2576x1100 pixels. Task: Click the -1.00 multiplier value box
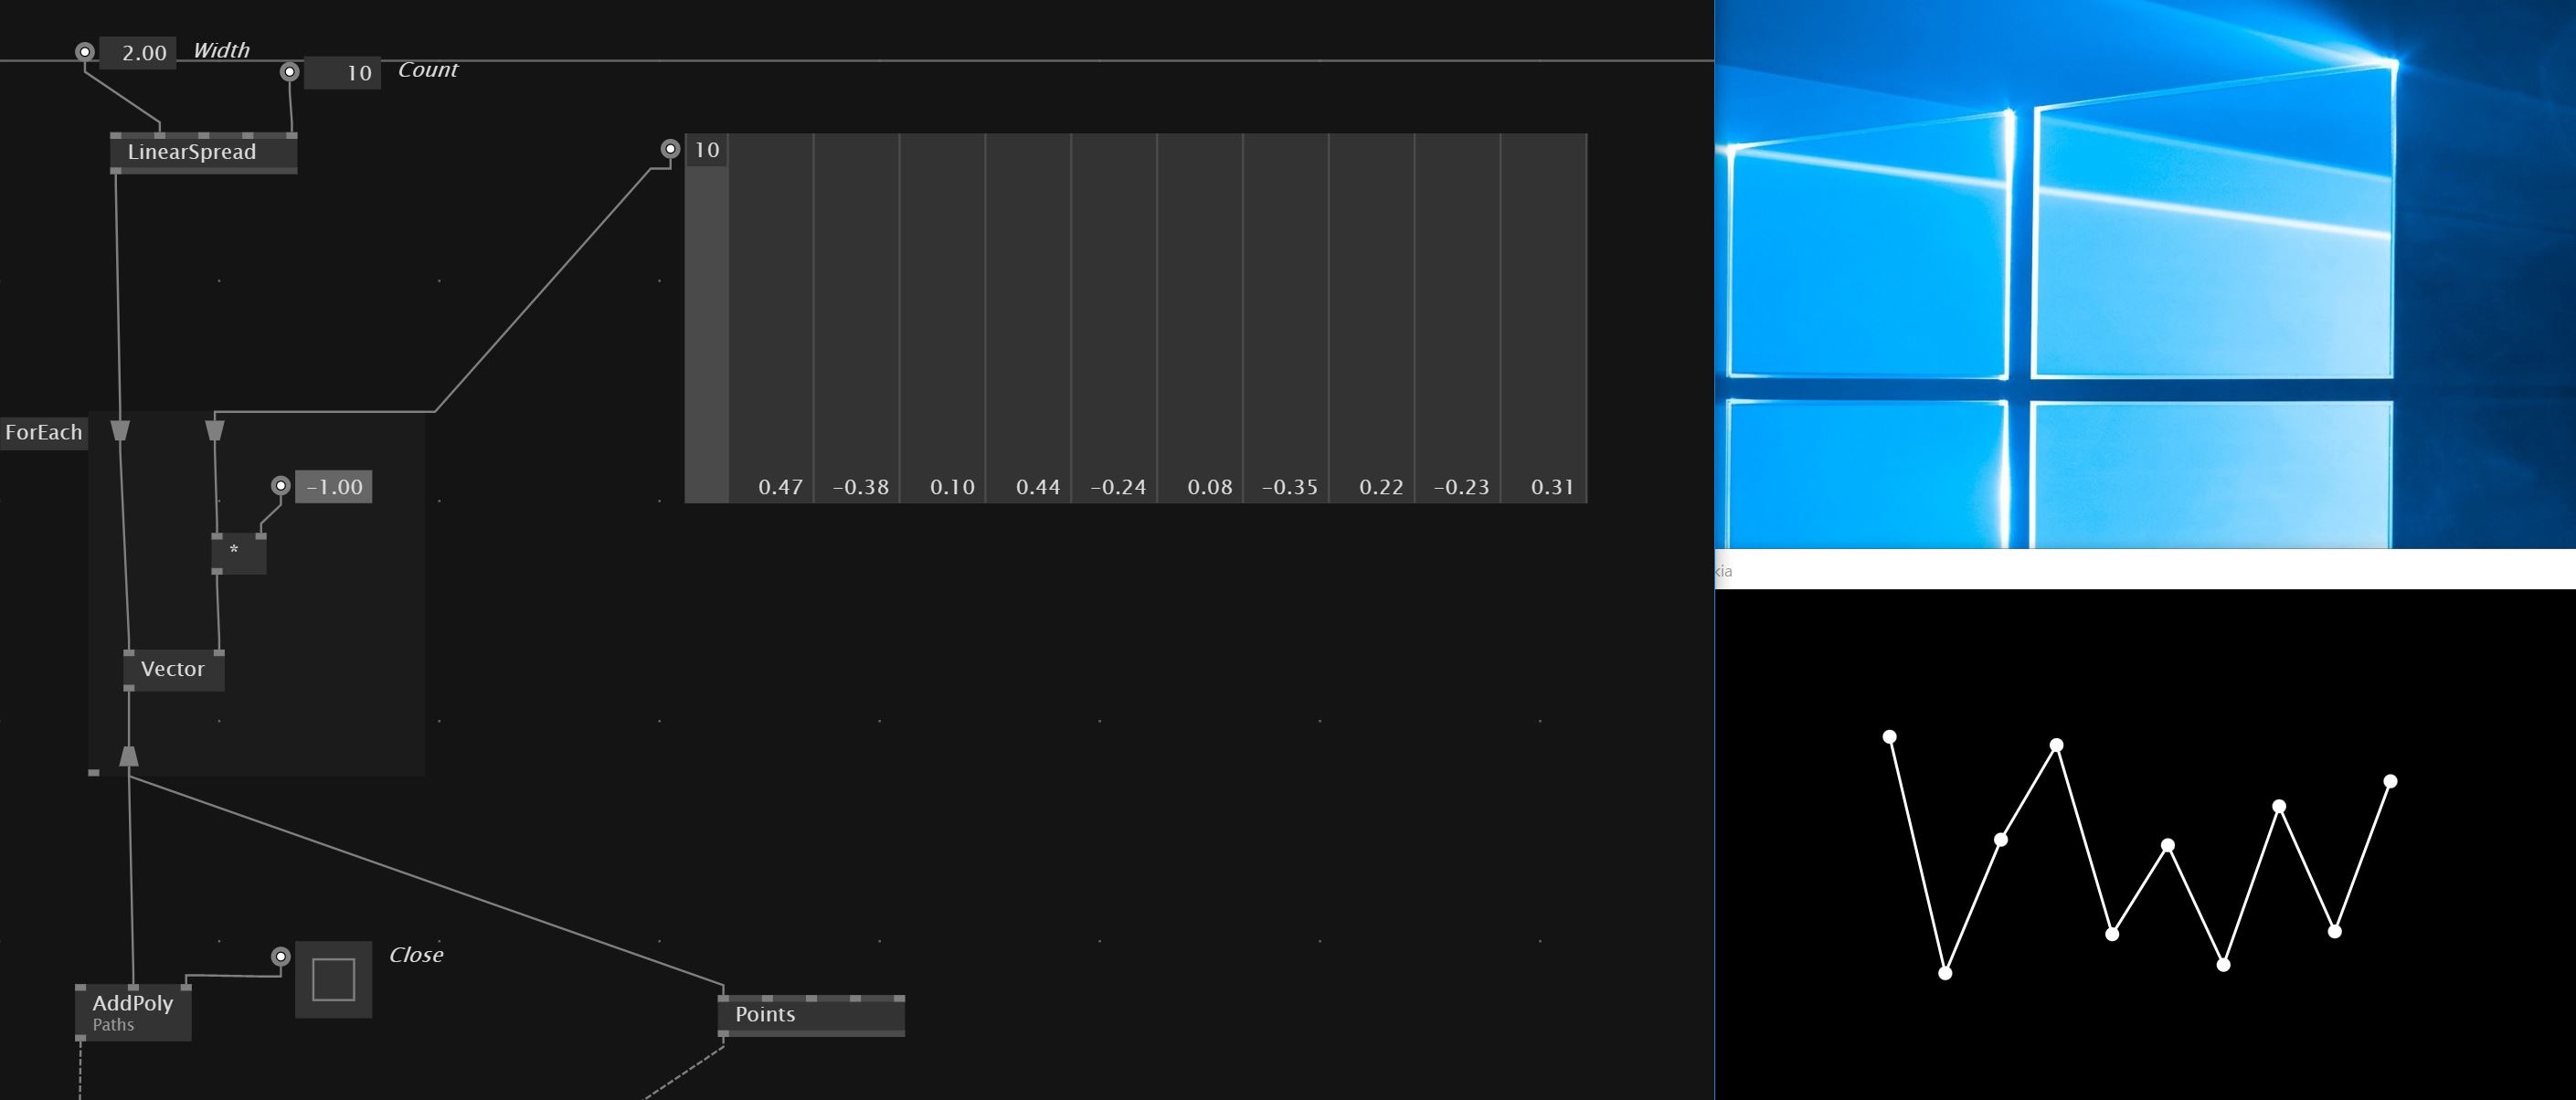pyautogui.click(x=334, y=487)
